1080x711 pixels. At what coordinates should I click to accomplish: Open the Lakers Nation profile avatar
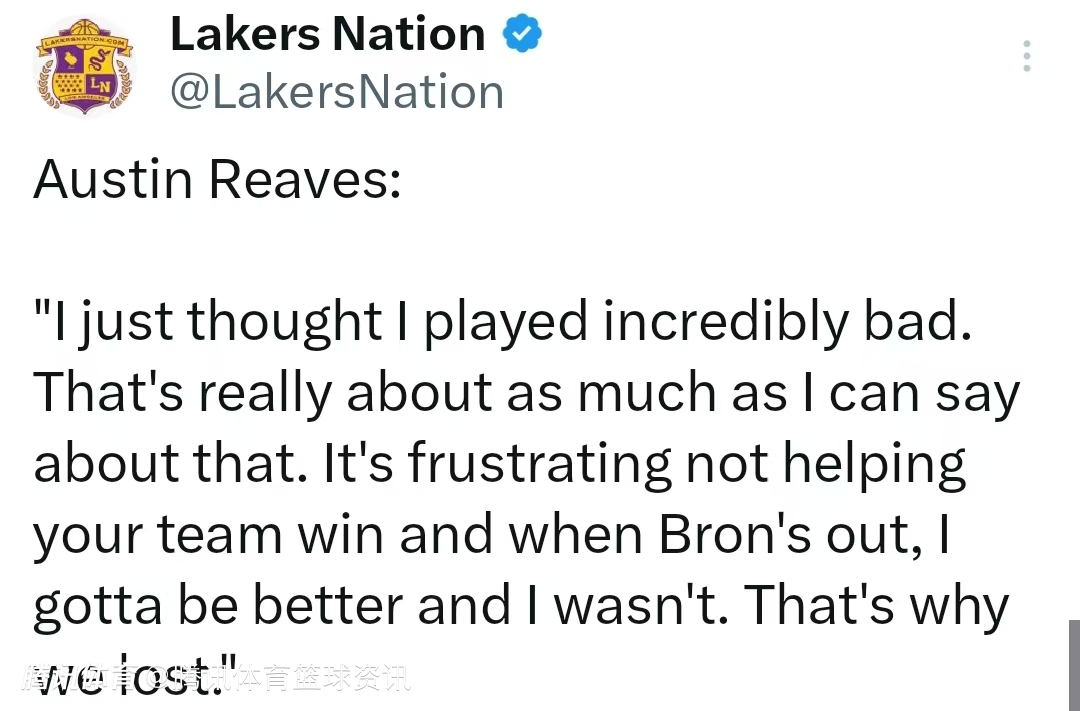pos(84,70)
